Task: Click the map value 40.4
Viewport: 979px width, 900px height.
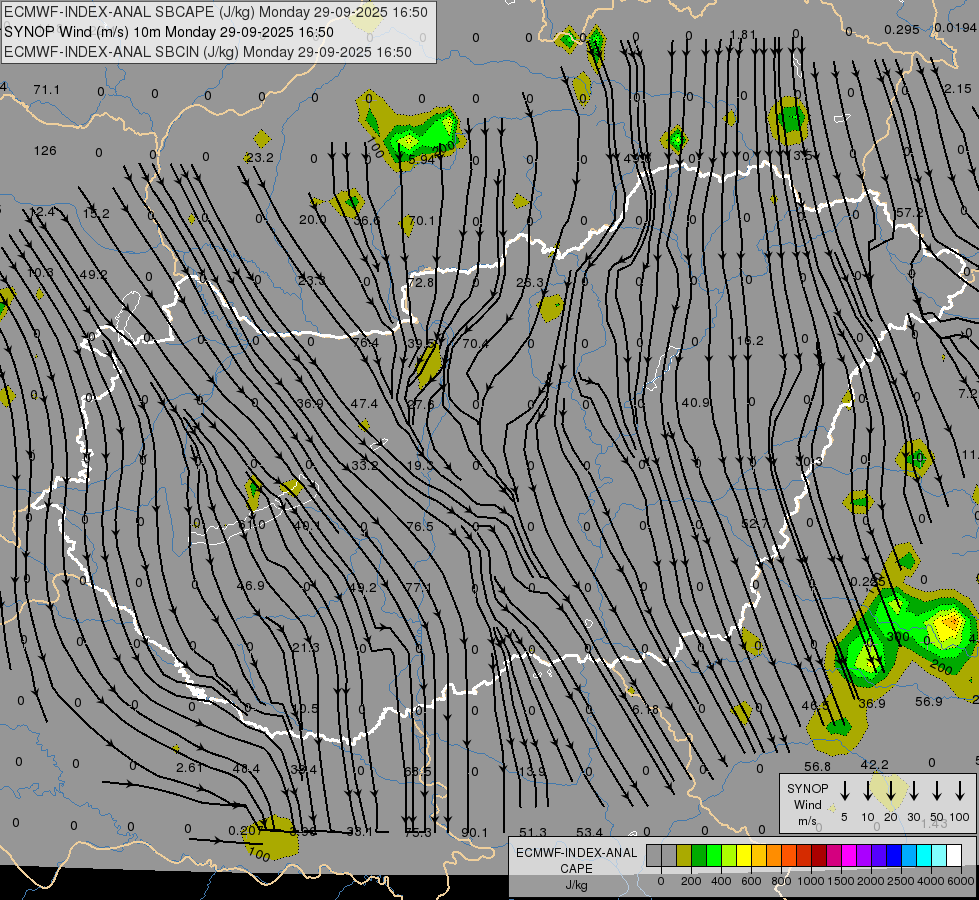Action: 246,769
